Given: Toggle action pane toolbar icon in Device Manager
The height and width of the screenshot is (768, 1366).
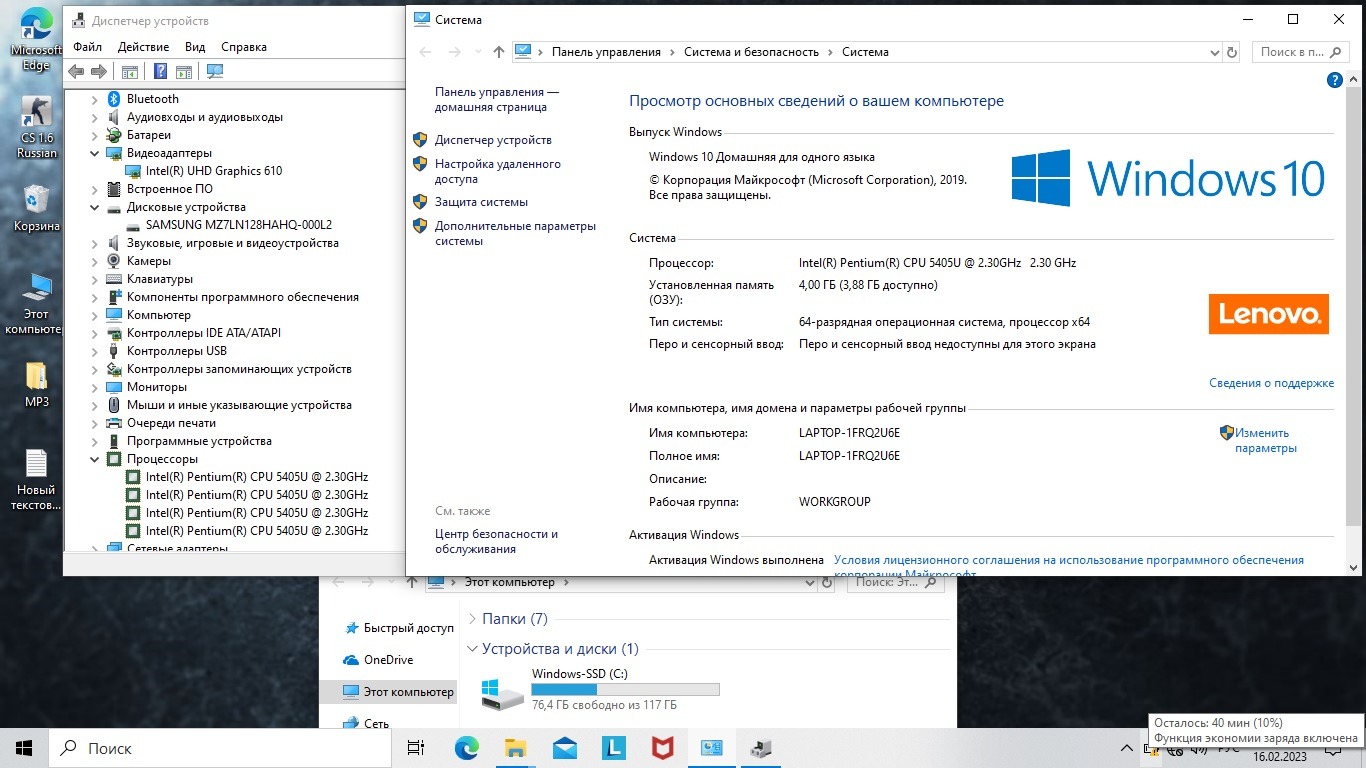Looking at the screenshot, I should pyautogui.click(x=184, y=71).
